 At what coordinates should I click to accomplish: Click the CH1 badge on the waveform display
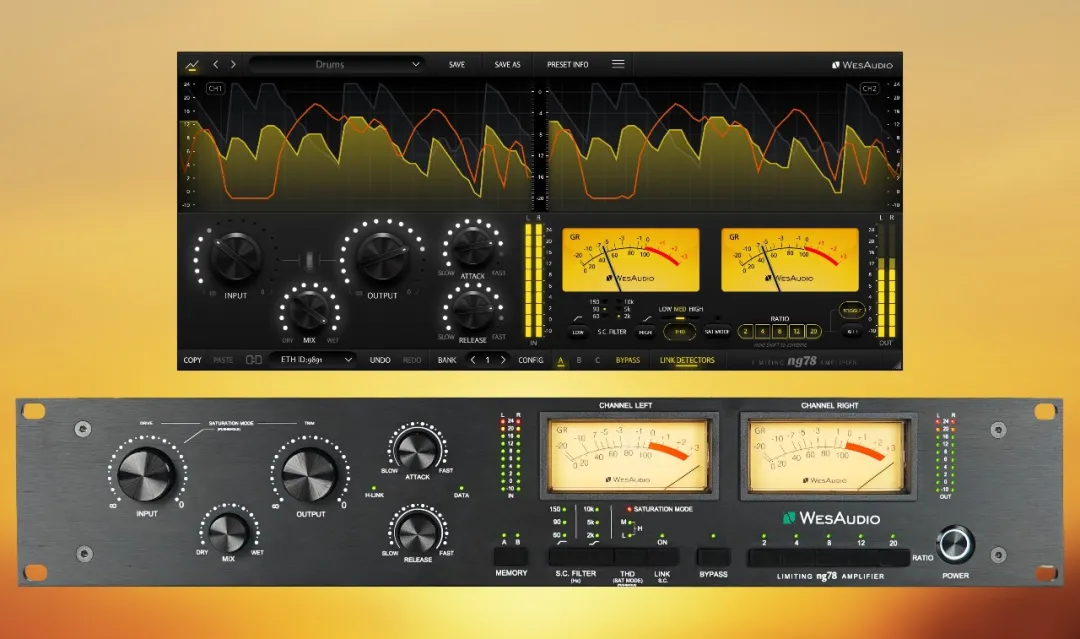(216, 89)
